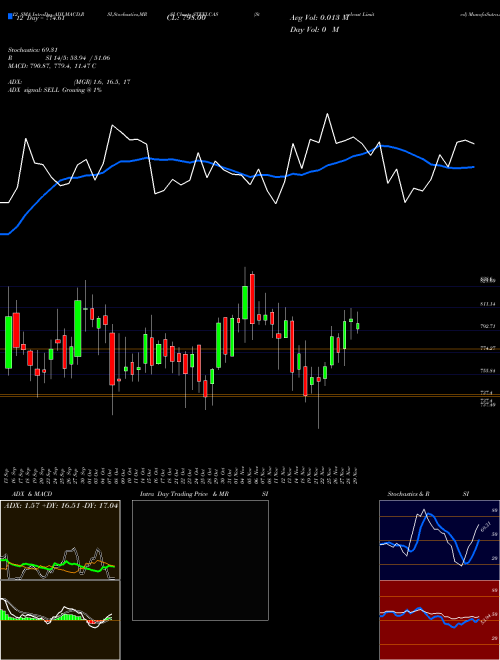Select the '12 Day = 774.61' SMA label
Screen dimensions: 500x660
pyautogui.click(x=40, y=18)
